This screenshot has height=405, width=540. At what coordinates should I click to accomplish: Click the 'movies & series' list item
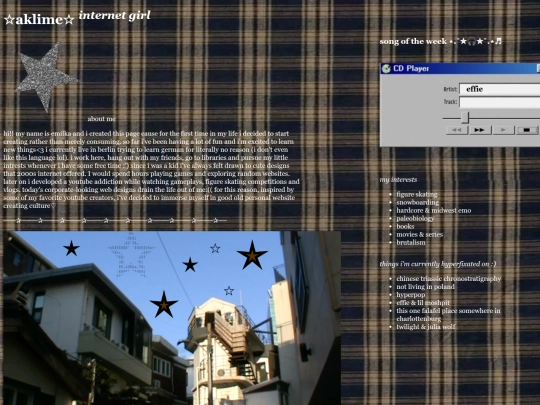tap(419, 235)
